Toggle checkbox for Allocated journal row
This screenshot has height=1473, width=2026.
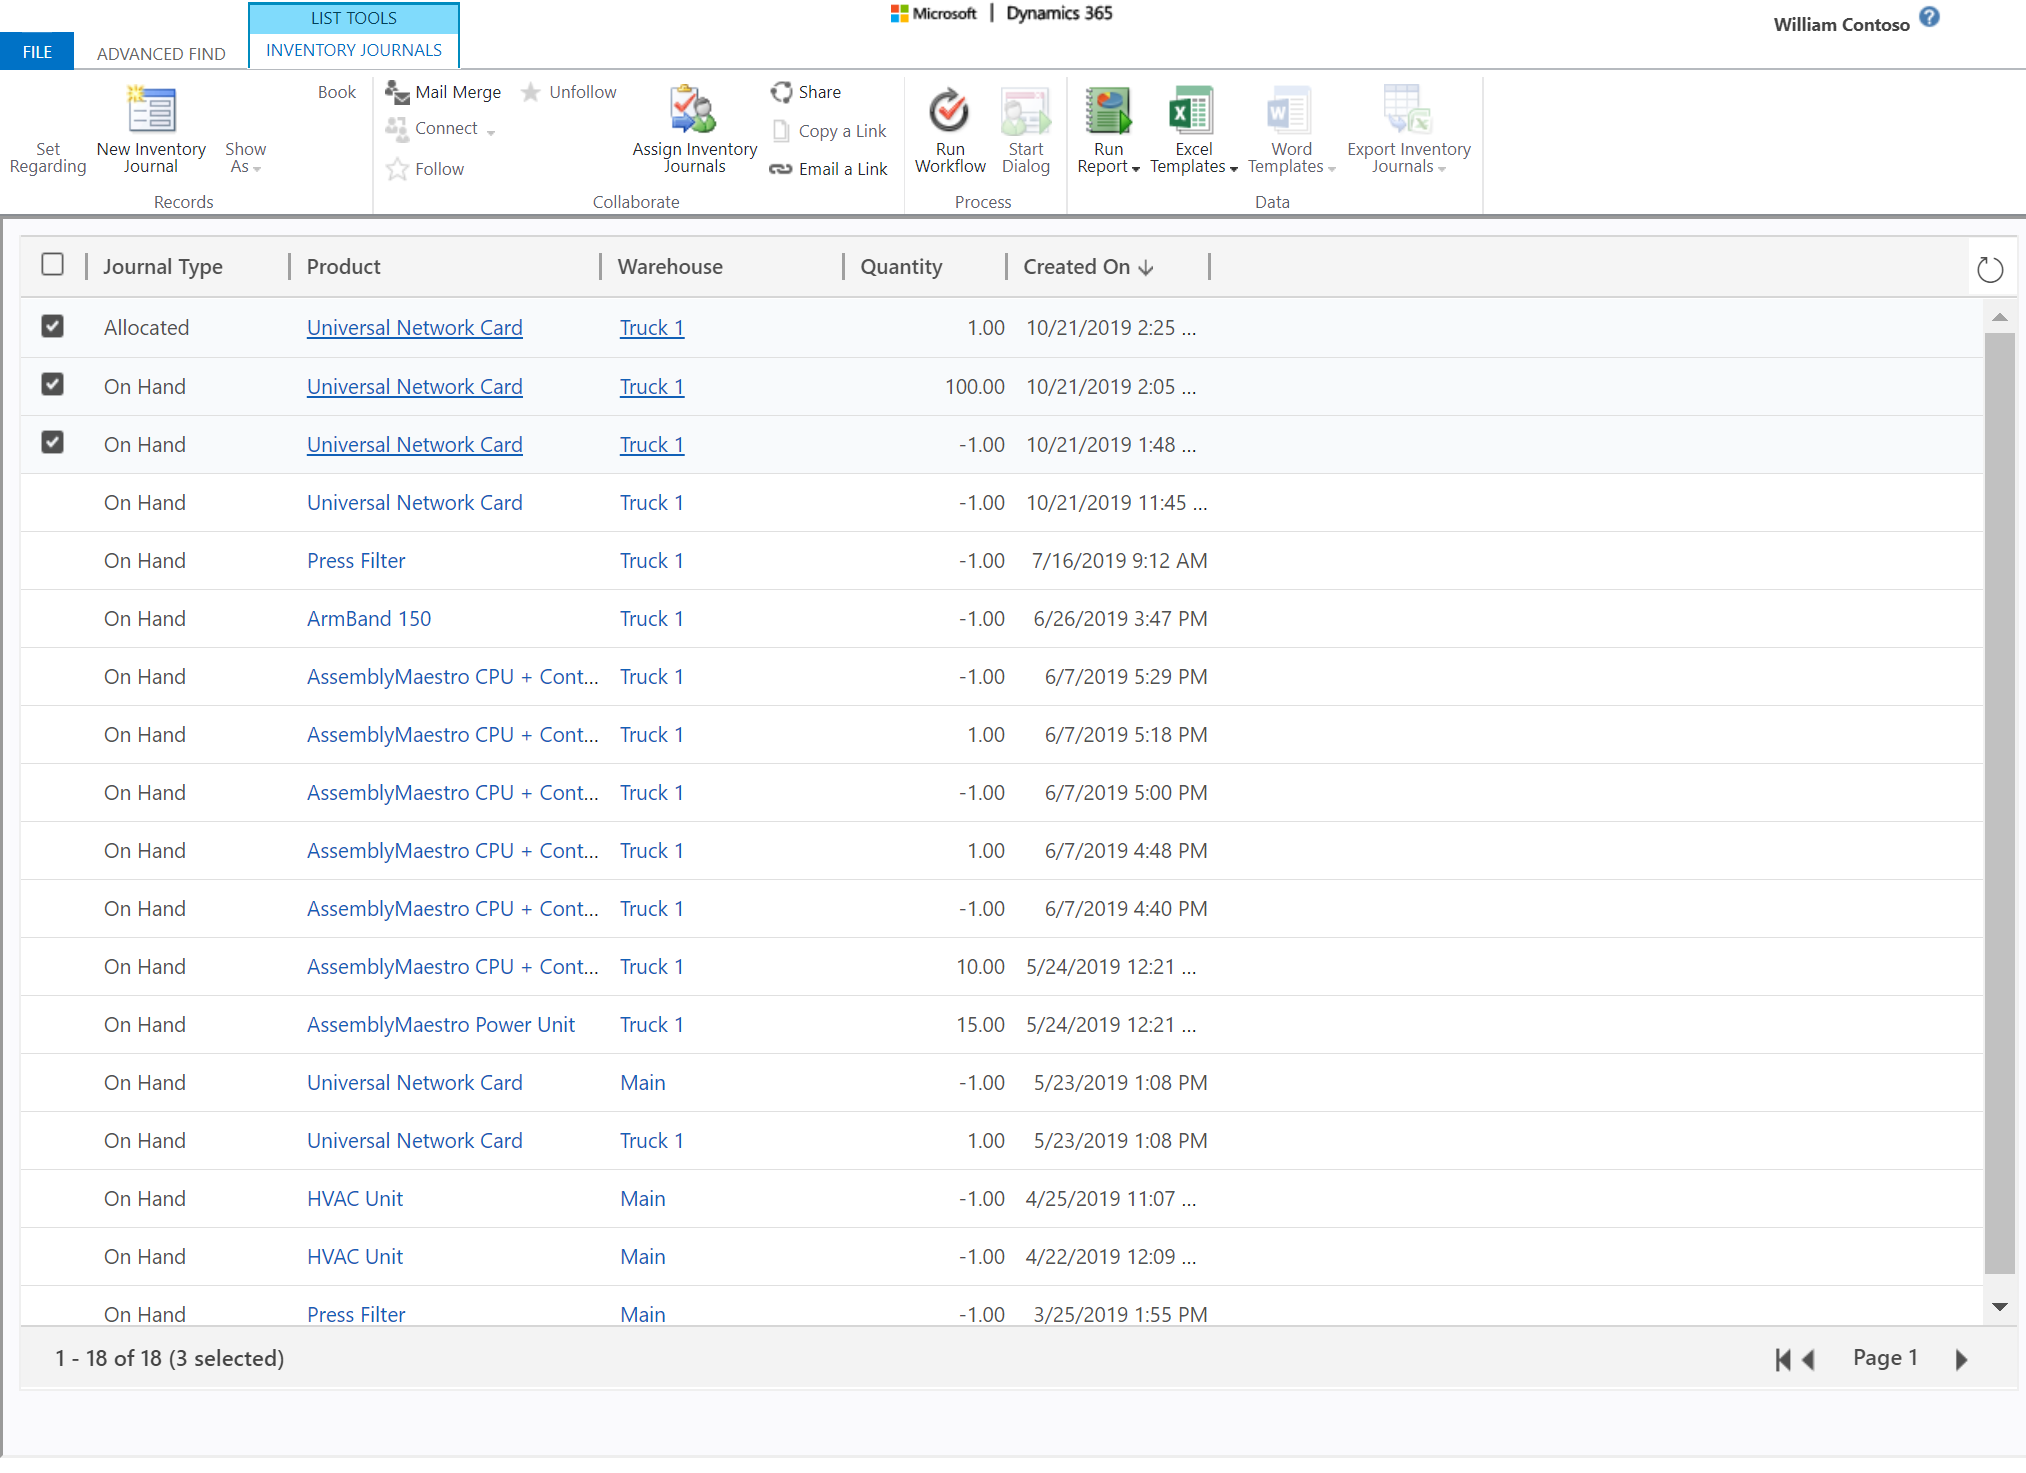(52, 327)
